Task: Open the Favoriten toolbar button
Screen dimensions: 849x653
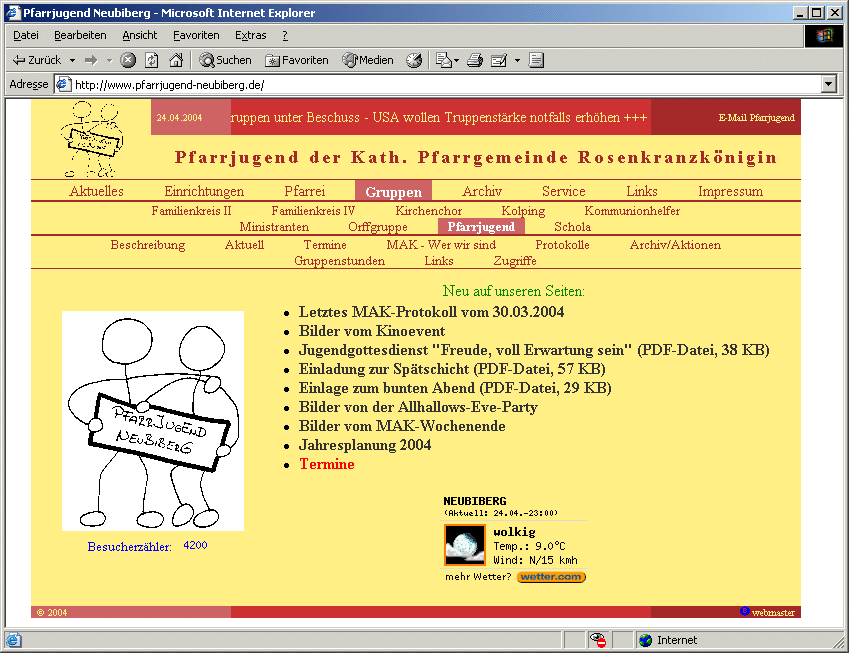Action: (297, 60)
